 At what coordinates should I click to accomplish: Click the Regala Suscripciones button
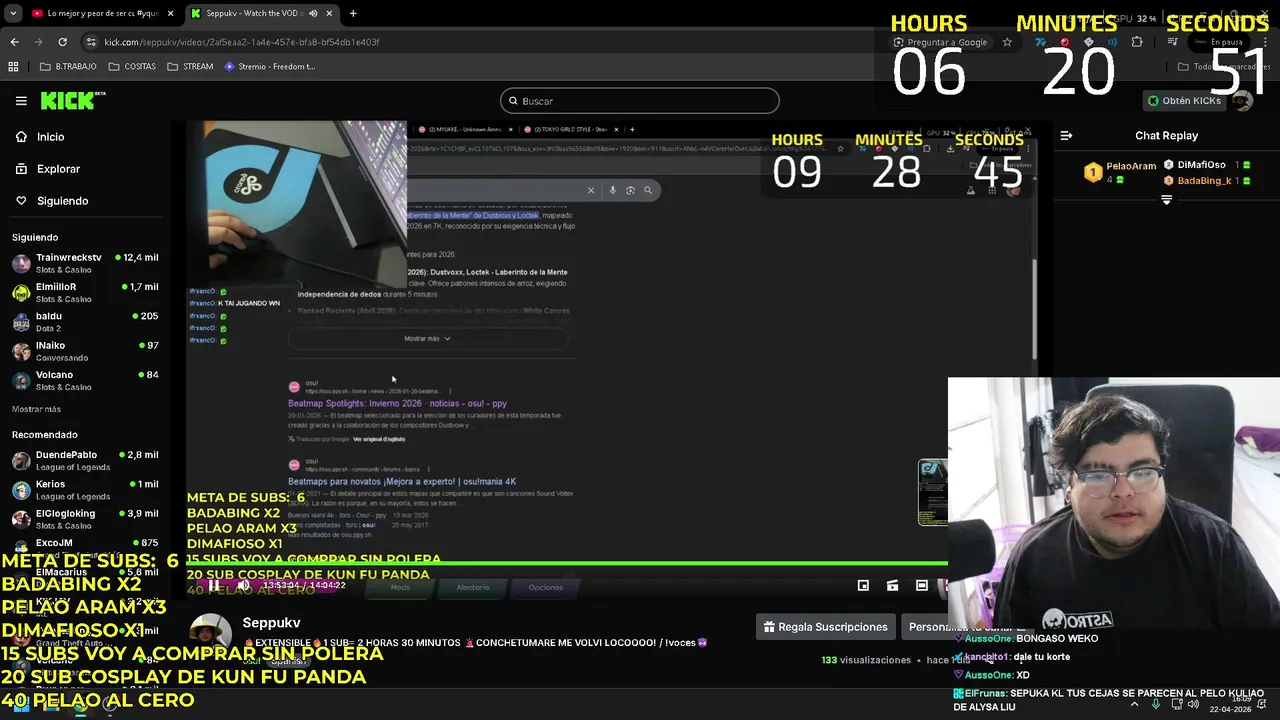(x=825, y=627)
